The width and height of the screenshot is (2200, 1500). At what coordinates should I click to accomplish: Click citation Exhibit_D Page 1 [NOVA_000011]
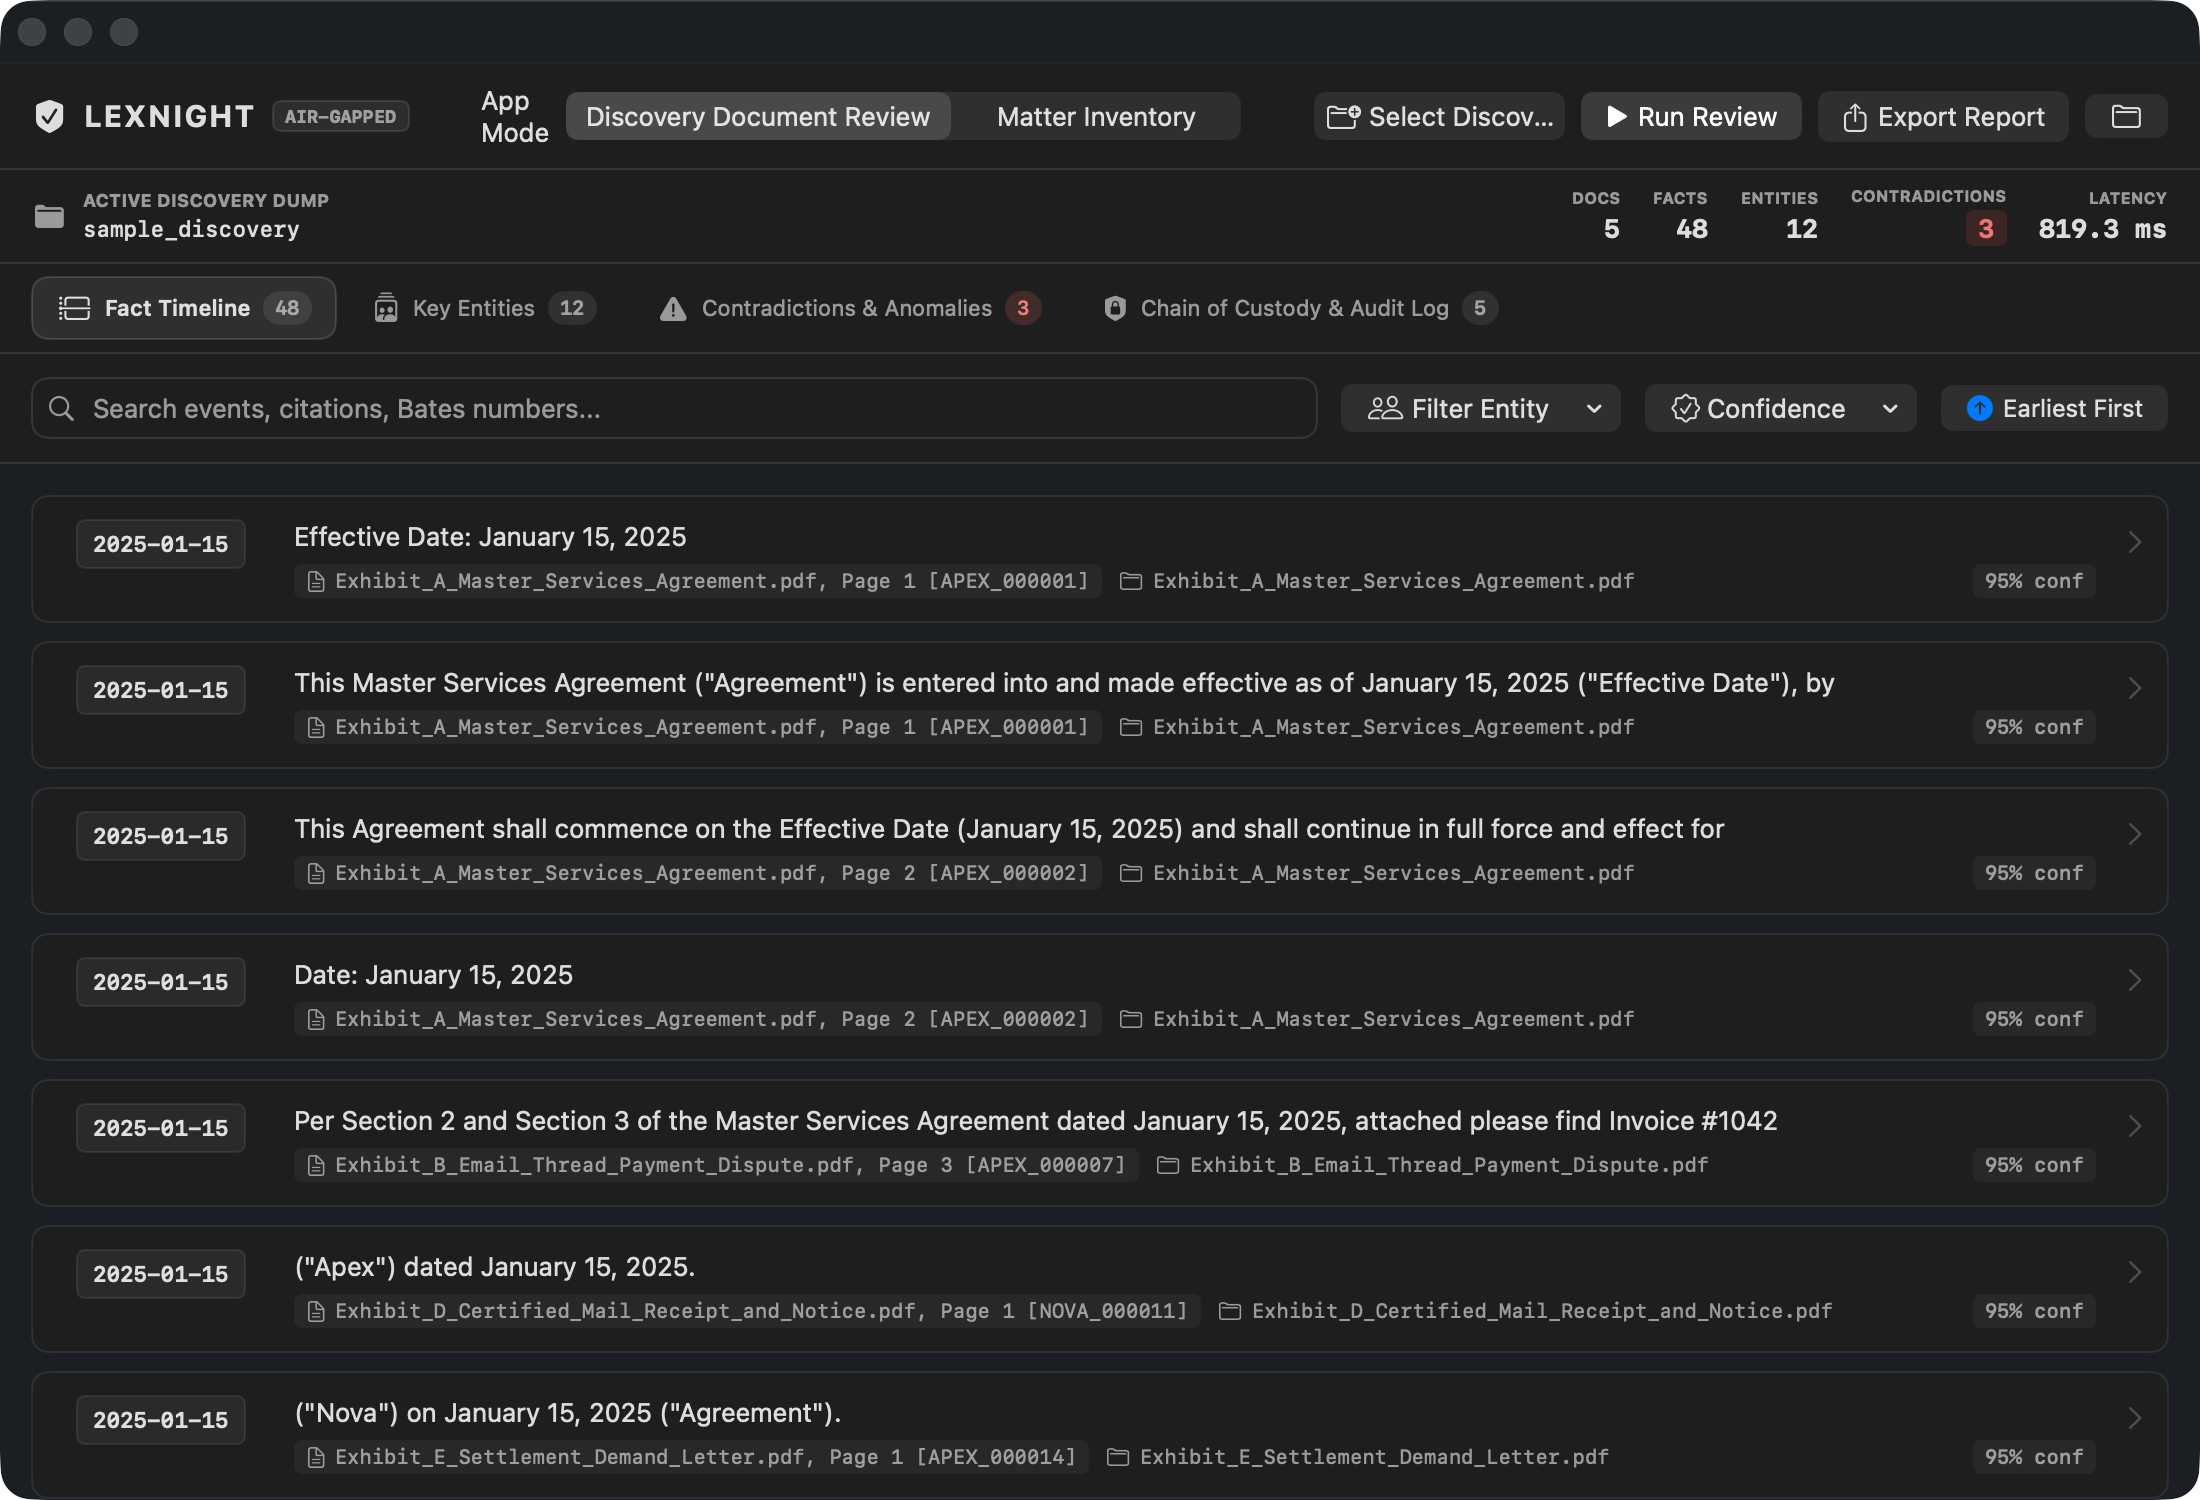(747, 1311)
